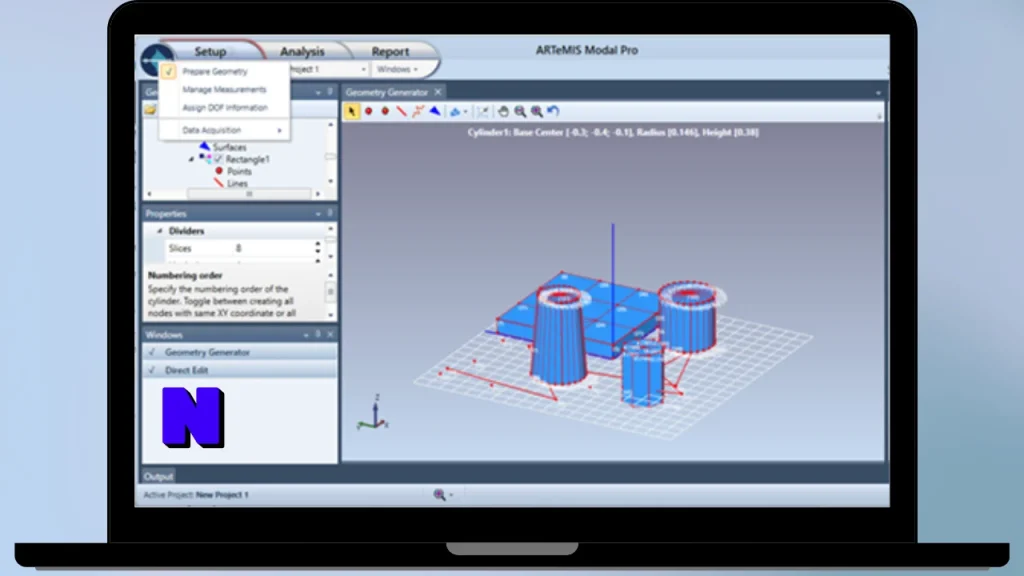Toggle Prepare Geometry checkmark

(169, 71)
